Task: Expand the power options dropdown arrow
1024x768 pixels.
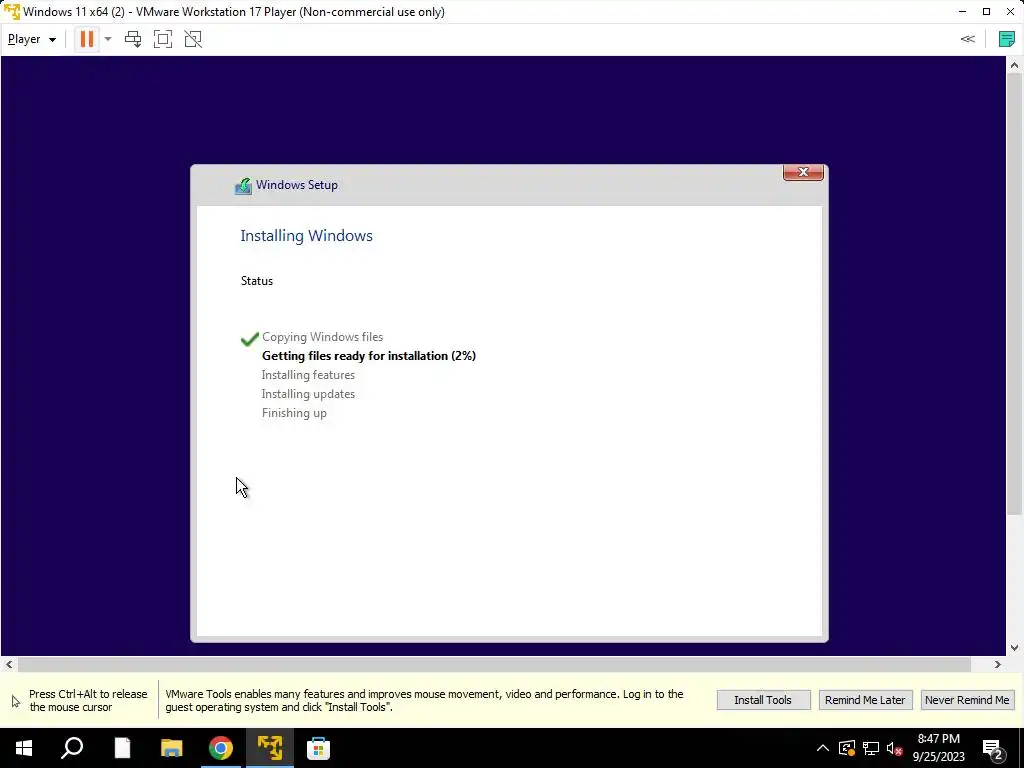Action: [108, 39]
